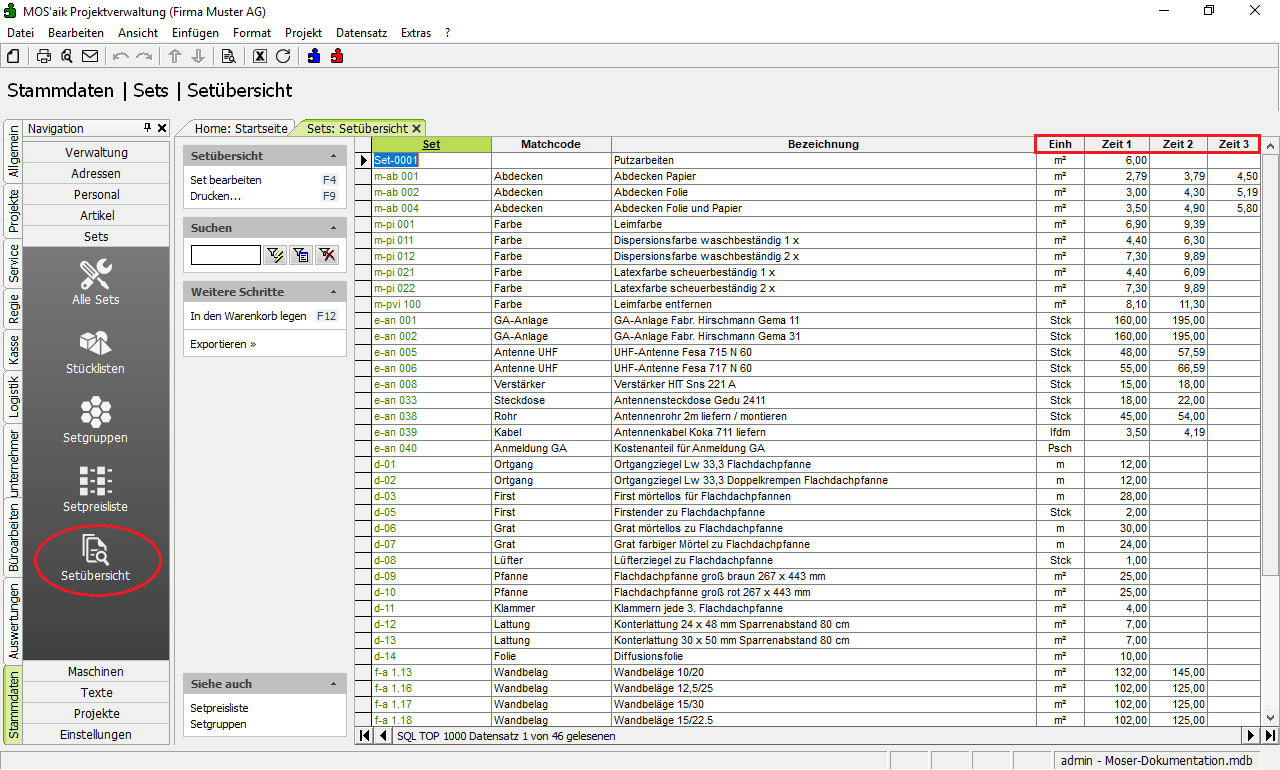
Task: Click in the Suchen text field
Action: pyautogui.click(x=225, y=255)
